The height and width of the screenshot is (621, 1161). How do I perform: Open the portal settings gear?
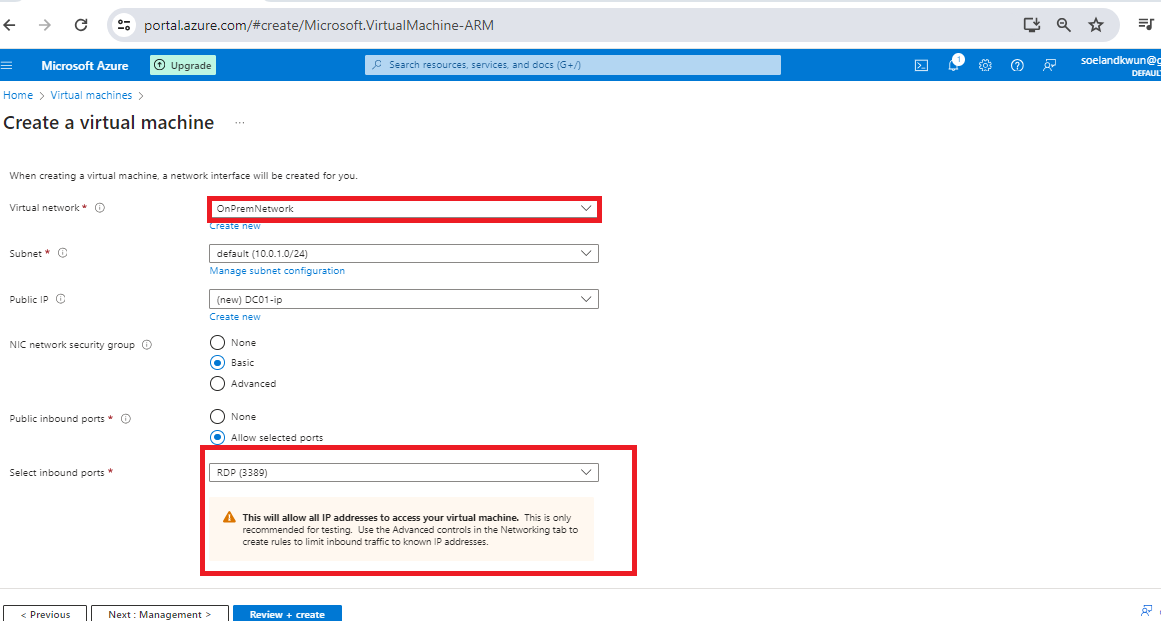coord(985,65)
